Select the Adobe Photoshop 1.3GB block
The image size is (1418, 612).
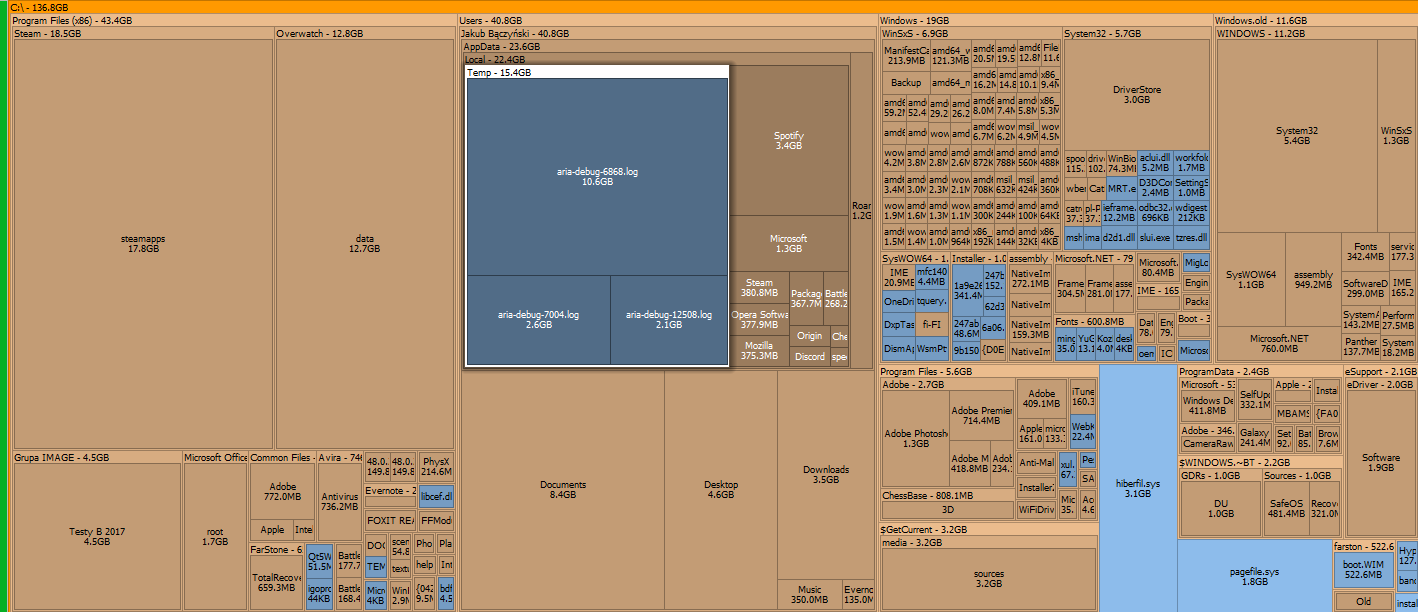(x=917, y=438)
